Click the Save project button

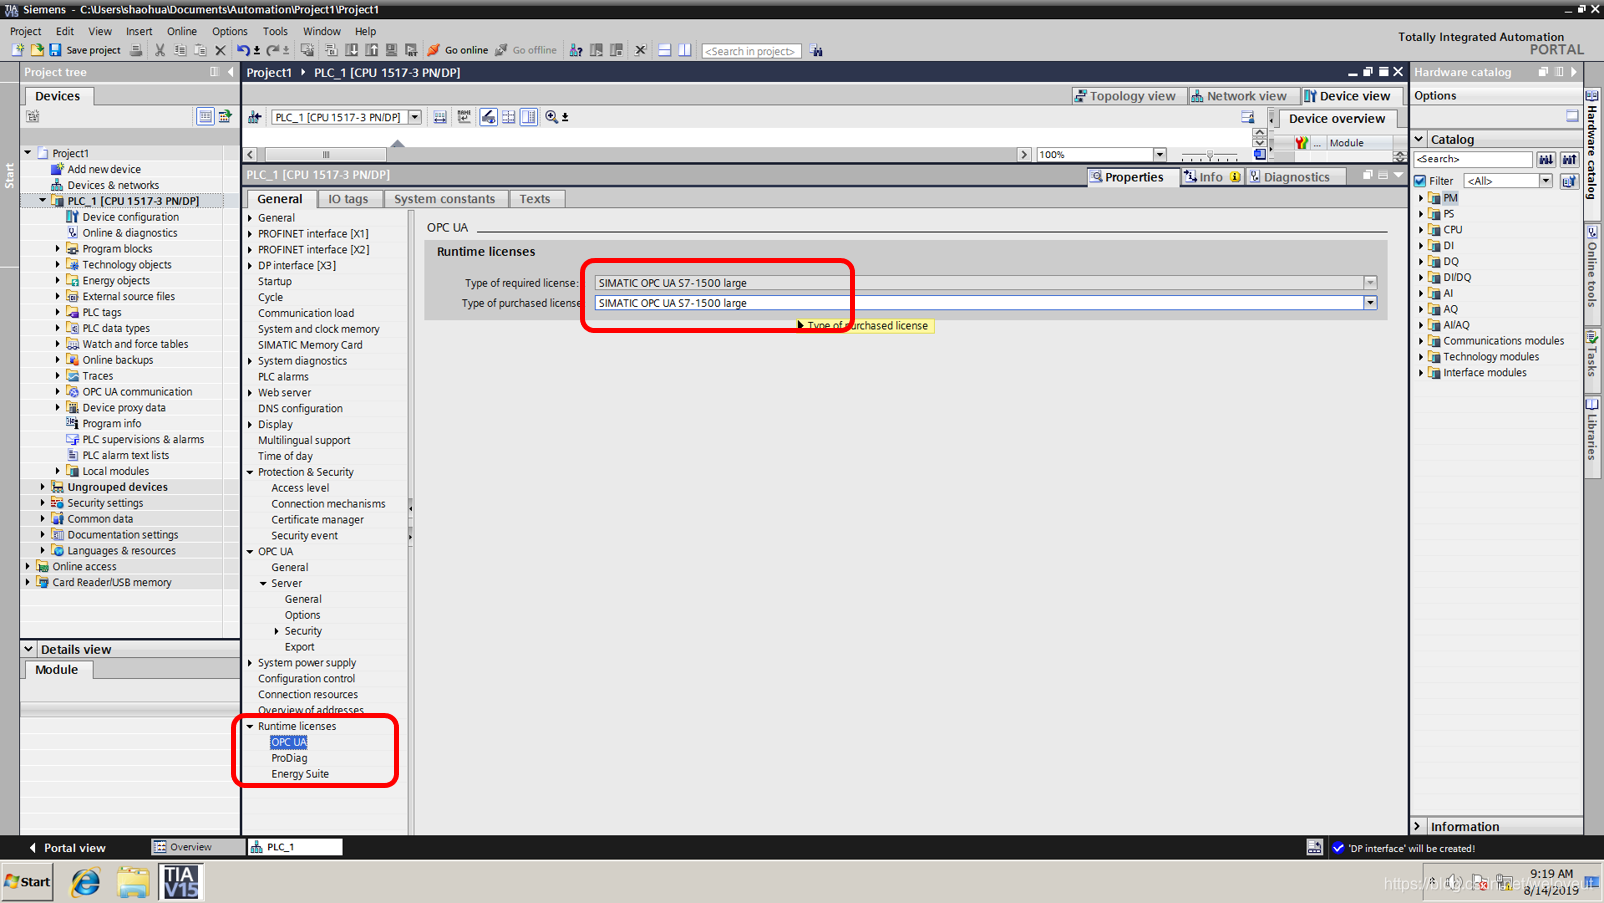tap(85, 50)
